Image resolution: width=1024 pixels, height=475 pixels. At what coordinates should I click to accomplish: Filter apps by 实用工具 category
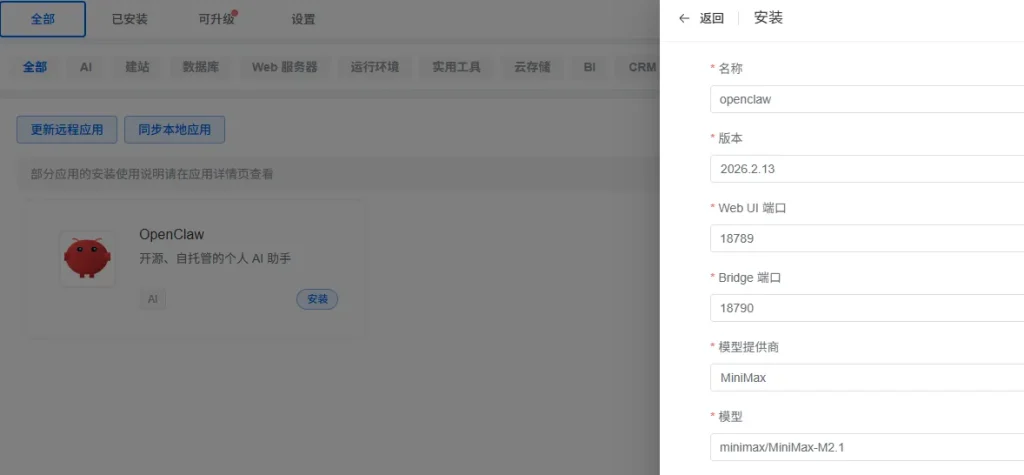pos(456,67)
